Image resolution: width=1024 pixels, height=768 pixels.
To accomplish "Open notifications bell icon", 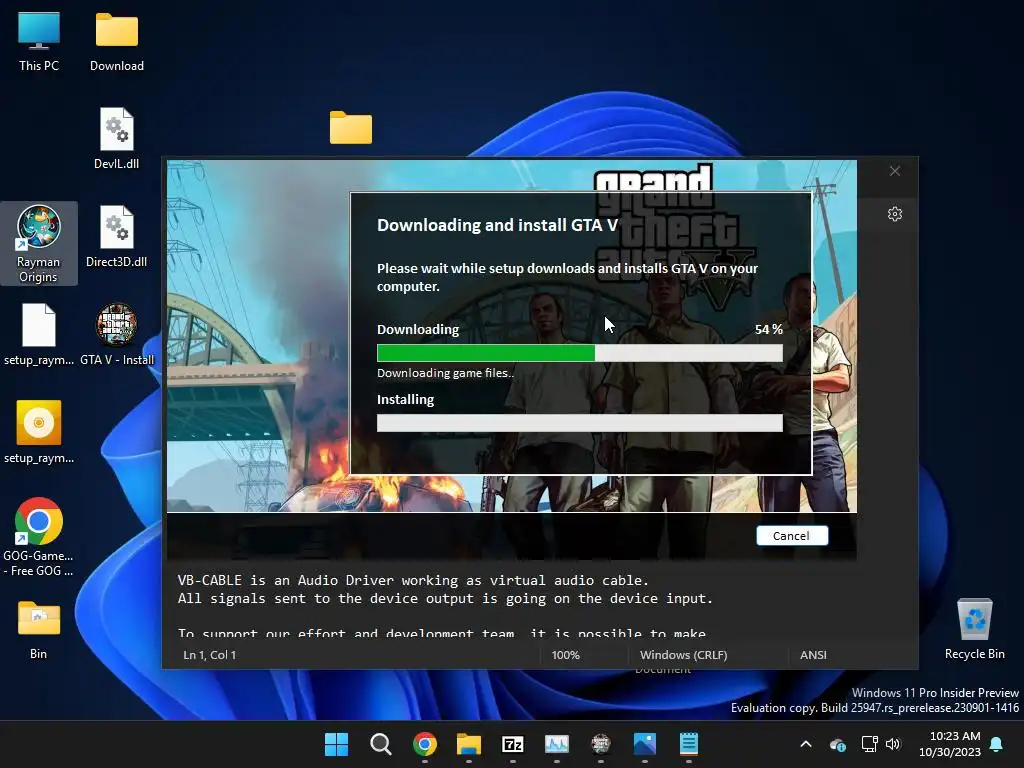I will coord(997,744).
